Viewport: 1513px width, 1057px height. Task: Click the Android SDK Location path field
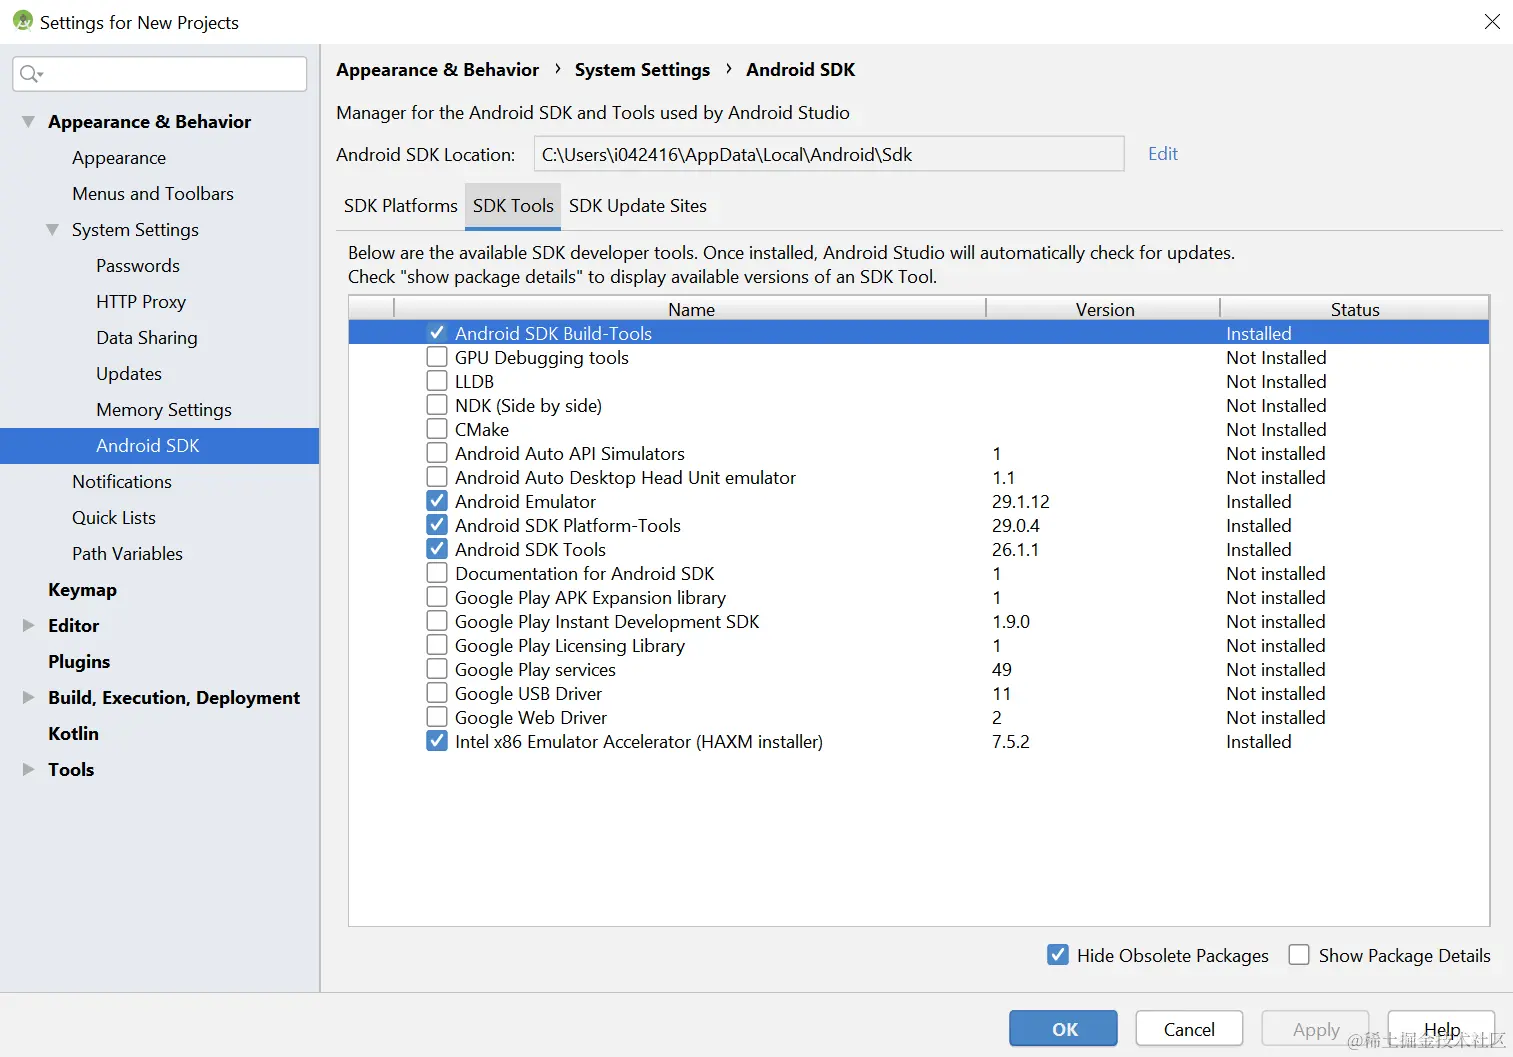[829, 154]
